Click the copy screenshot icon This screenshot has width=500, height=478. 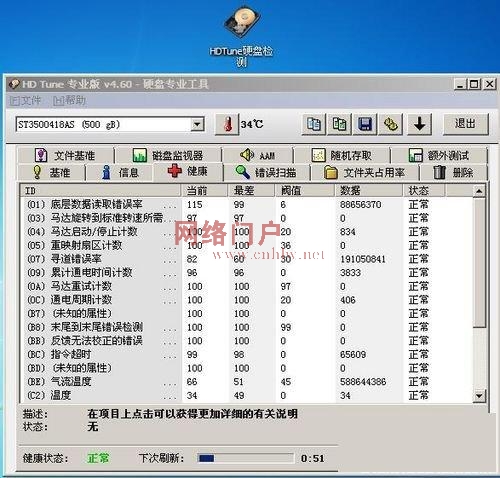pos(339,124)
